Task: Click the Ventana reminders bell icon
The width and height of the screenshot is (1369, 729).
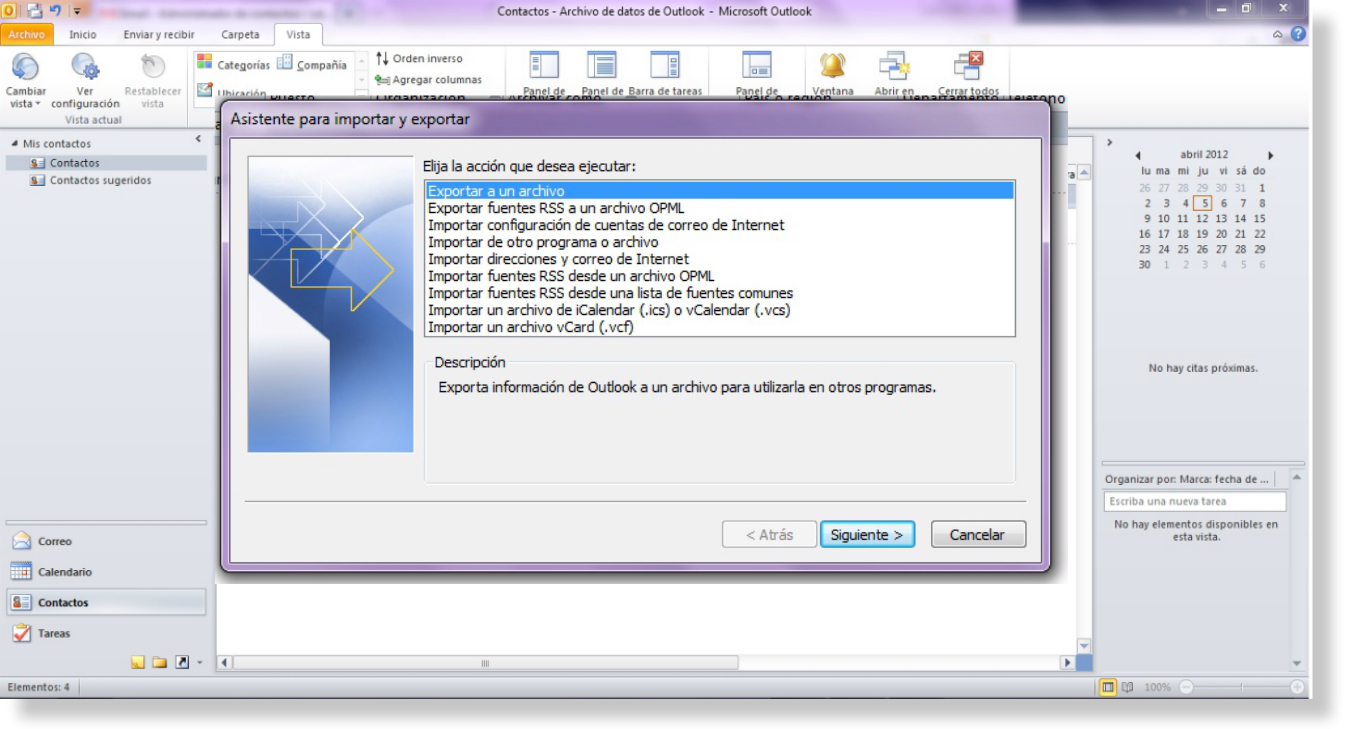Action: tap(832, 66)
